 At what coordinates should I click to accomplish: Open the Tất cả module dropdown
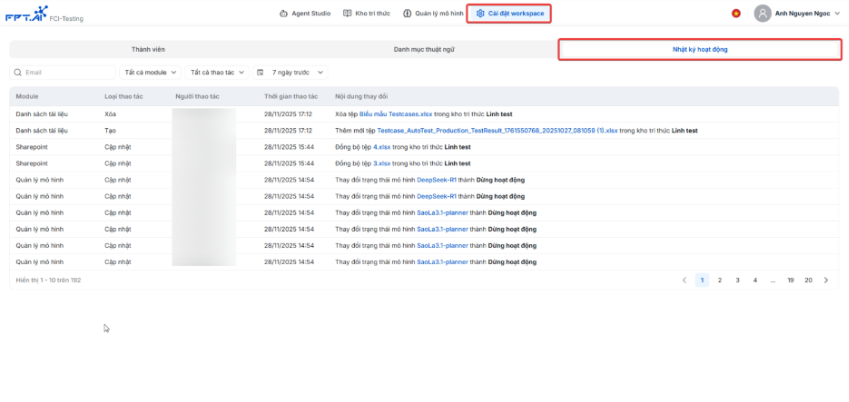[x=150, y=72]
